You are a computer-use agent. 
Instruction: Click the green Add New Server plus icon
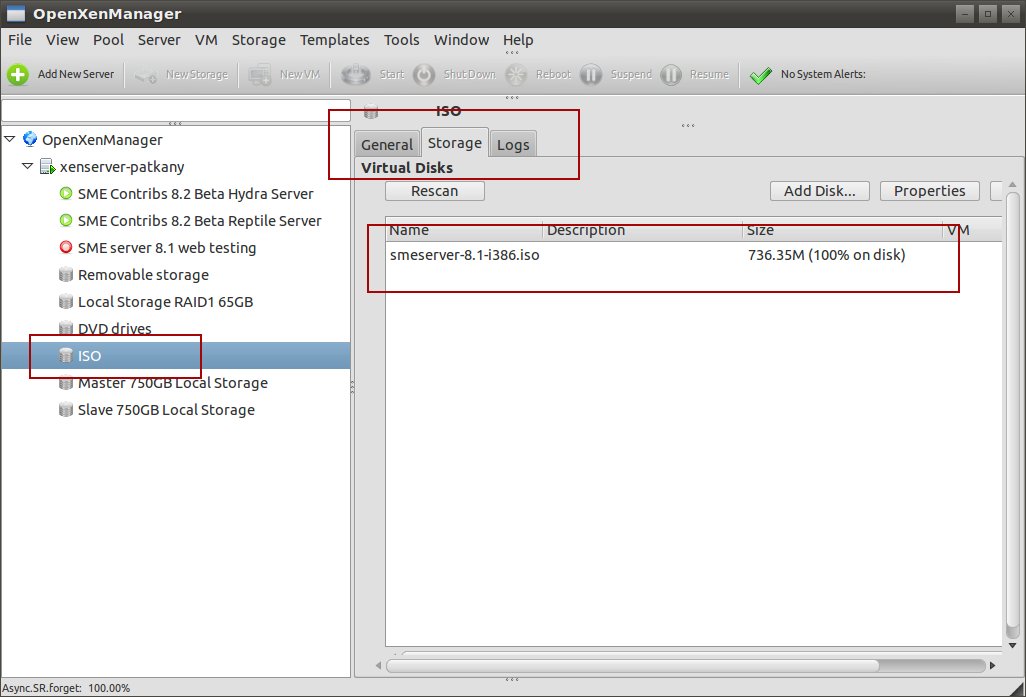point(18,75)
